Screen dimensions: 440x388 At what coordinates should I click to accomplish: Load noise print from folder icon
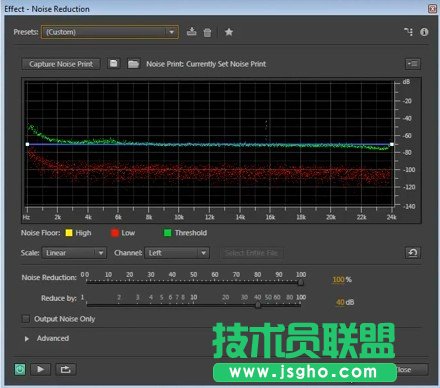pyautogui.click(x=133, y=64)
